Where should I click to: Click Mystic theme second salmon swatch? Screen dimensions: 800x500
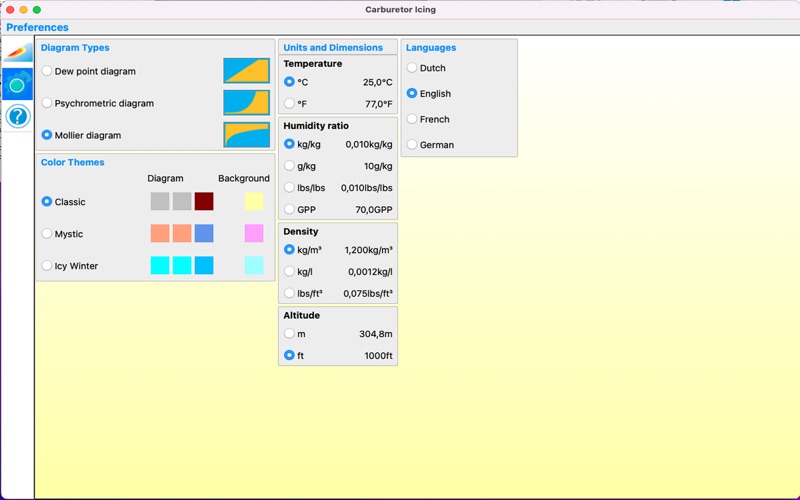click(x=182, y=233)
